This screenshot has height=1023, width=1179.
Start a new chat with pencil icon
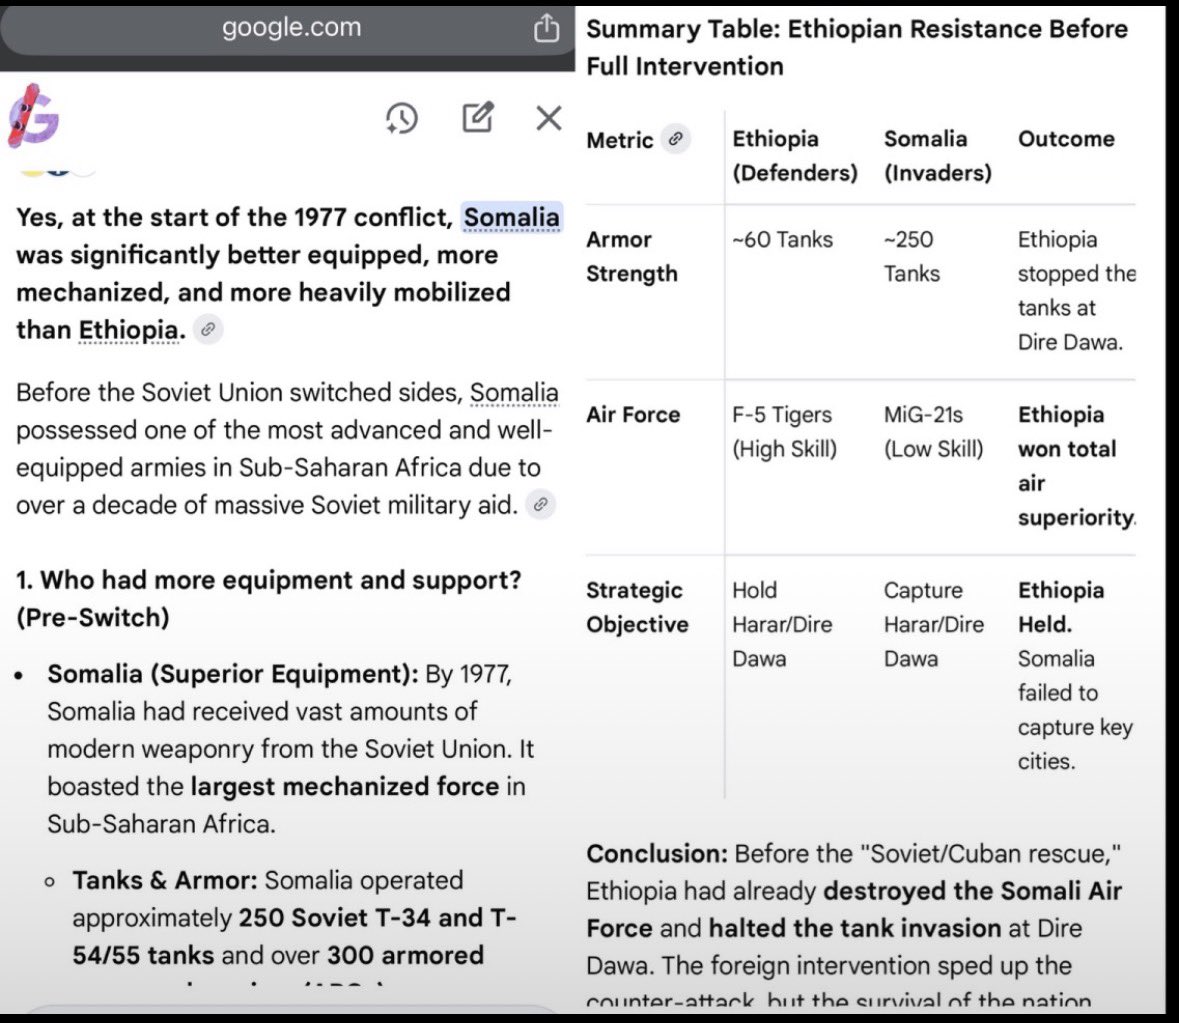pyautogui.click(x=477, y=117)
